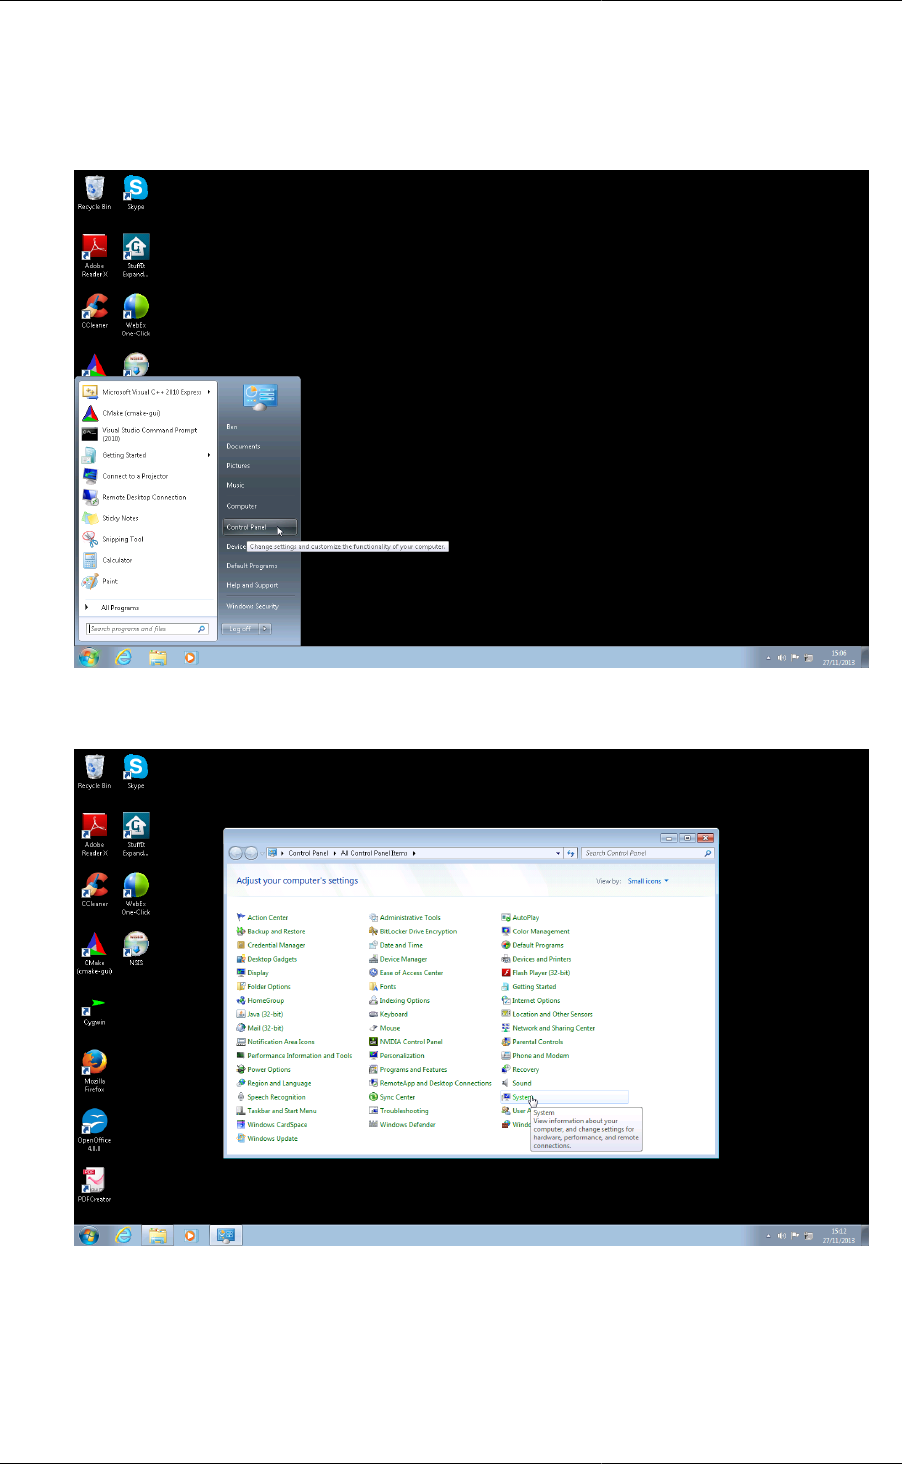Open HomeGroup settings
This screenshot has width=902, height=1464.
pos(260,1001)
